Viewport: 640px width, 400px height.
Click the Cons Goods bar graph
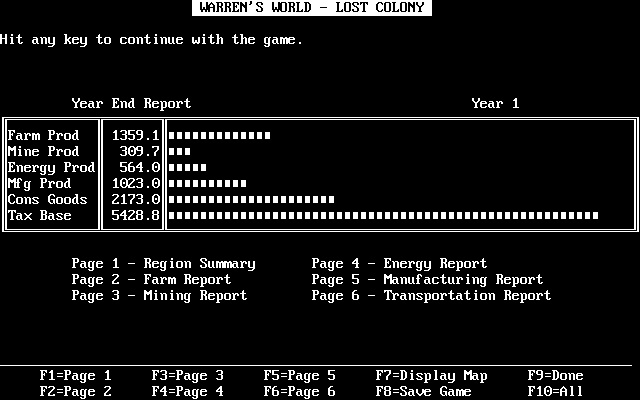(x=251, y=200)
